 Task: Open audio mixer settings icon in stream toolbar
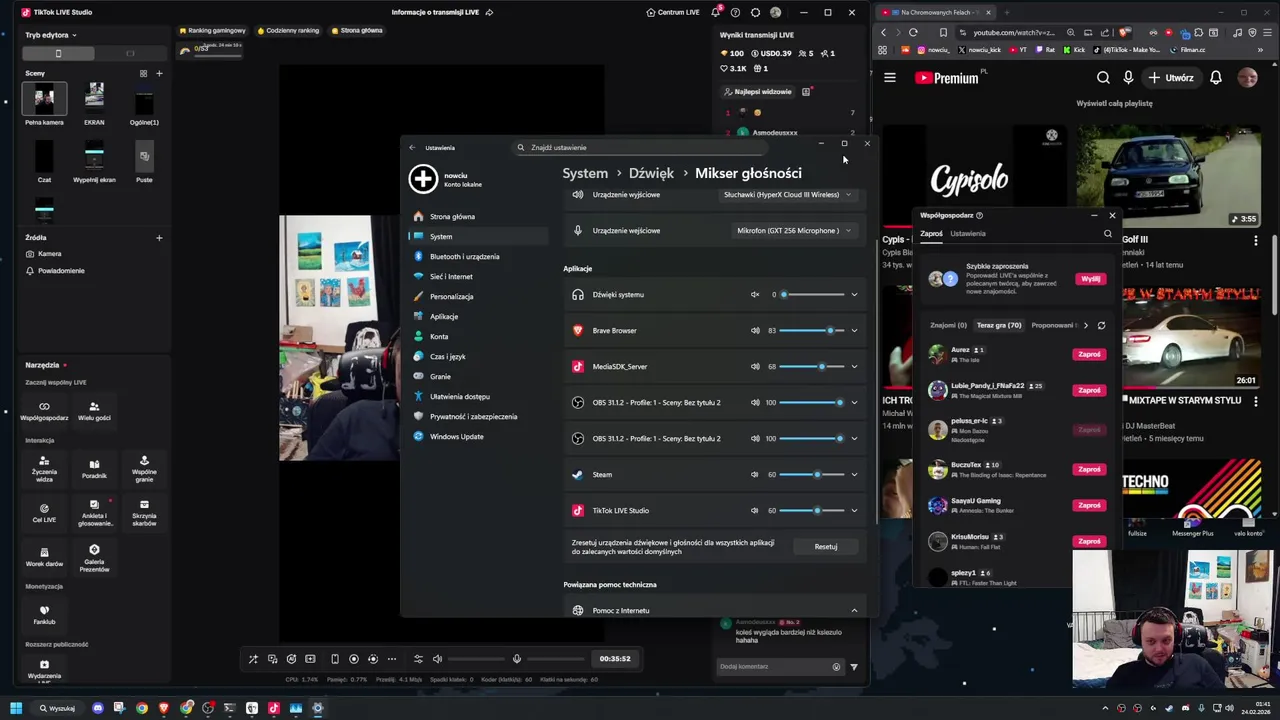418,659
